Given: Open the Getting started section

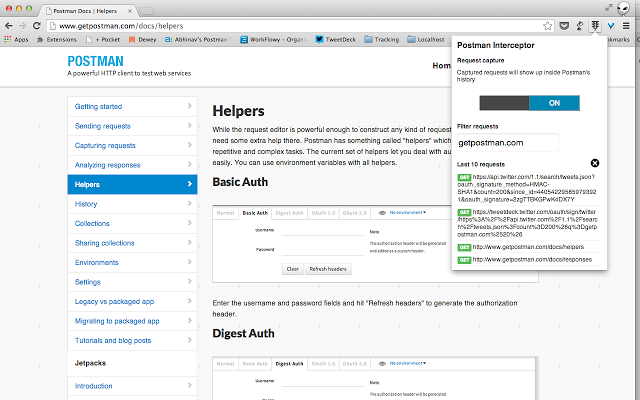Looking at the screenshot, I should tap(132, 107).
